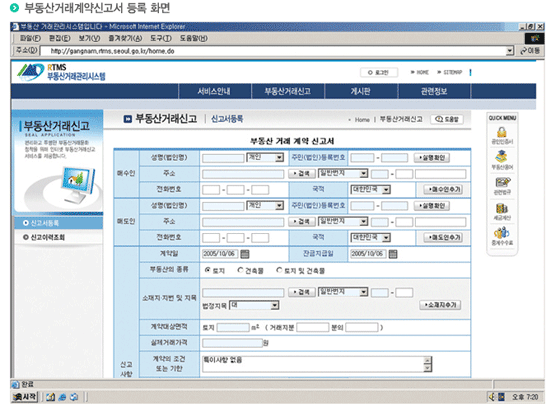Open the 도움말(H) menu
Screen dimensions: 560x407
click(193, 38)
